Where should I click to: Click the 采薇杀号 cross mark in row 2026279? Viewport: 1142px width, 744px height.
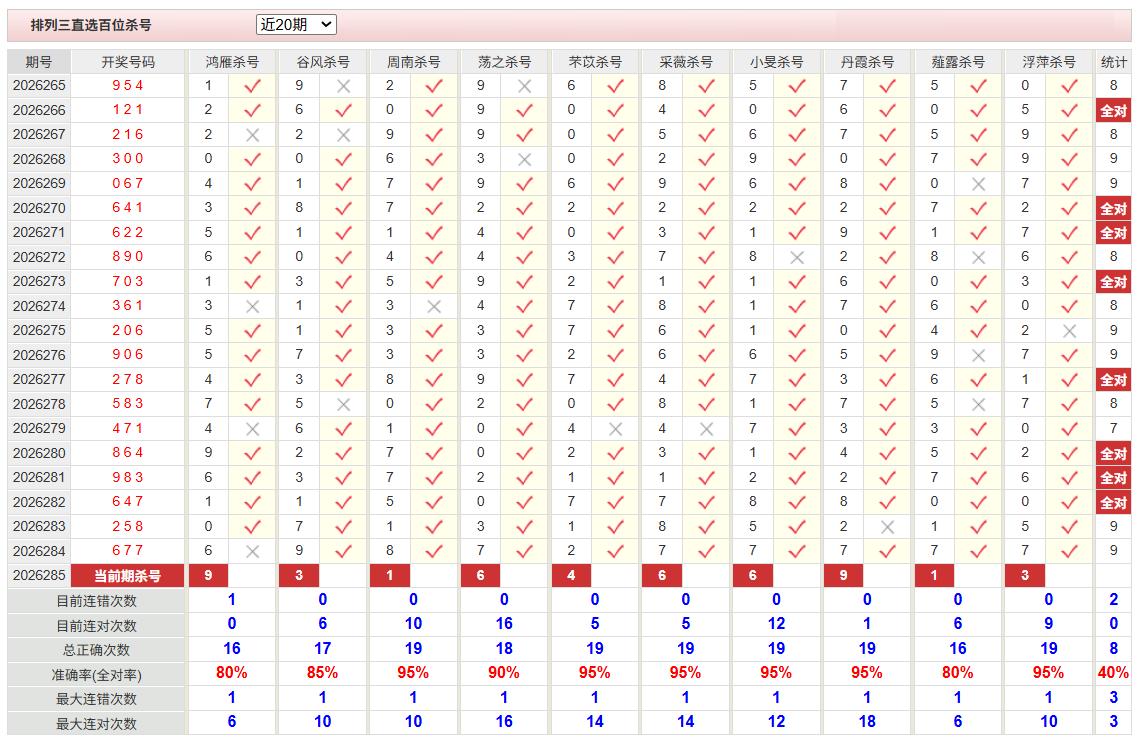(x=706, y=429)
